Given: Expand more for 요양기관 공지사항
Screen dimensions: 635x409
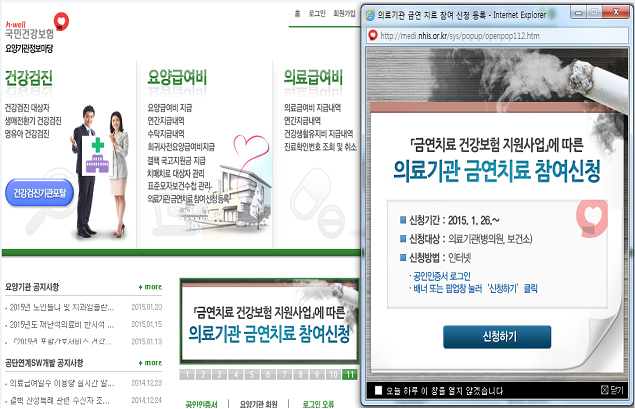Looking at the screenshot, I should pyautogui.click(x=151, y=285).
